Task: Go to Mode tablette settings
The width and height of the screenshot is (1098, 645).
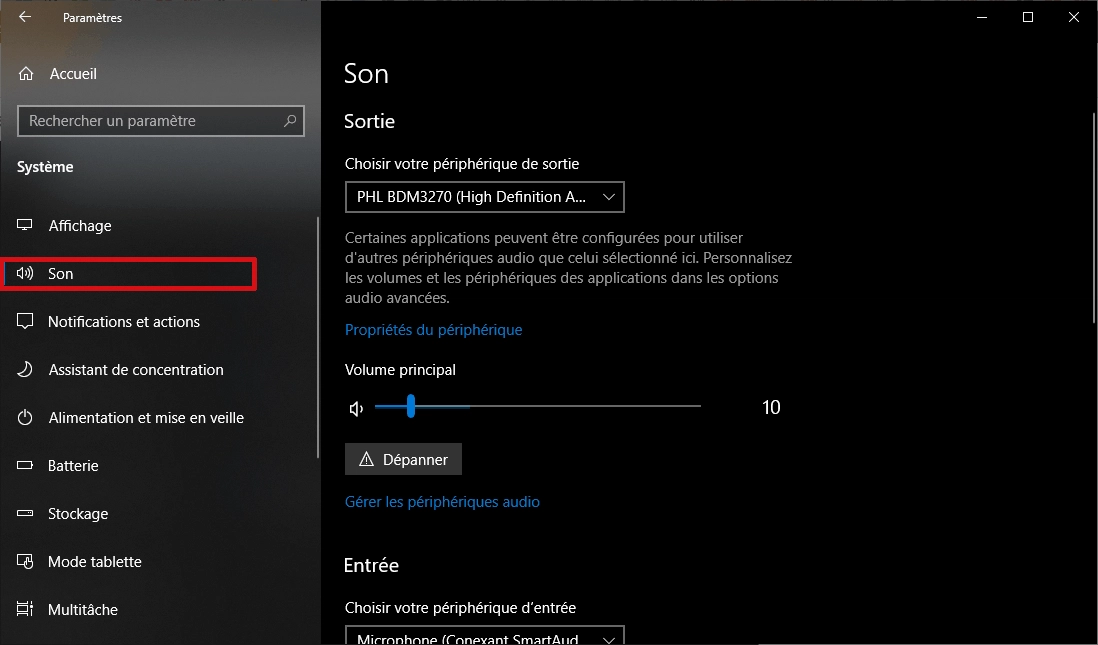Action: pos(94,562)
